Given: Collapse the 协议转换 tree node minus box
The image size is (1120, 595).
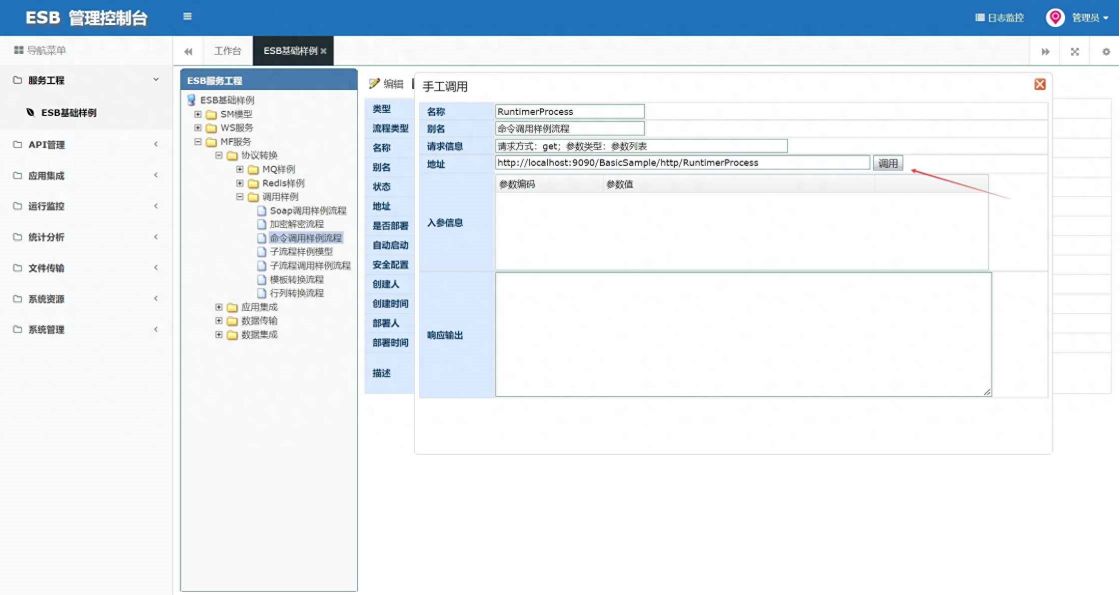Looking at the screenshot, I should pos(219,155).
